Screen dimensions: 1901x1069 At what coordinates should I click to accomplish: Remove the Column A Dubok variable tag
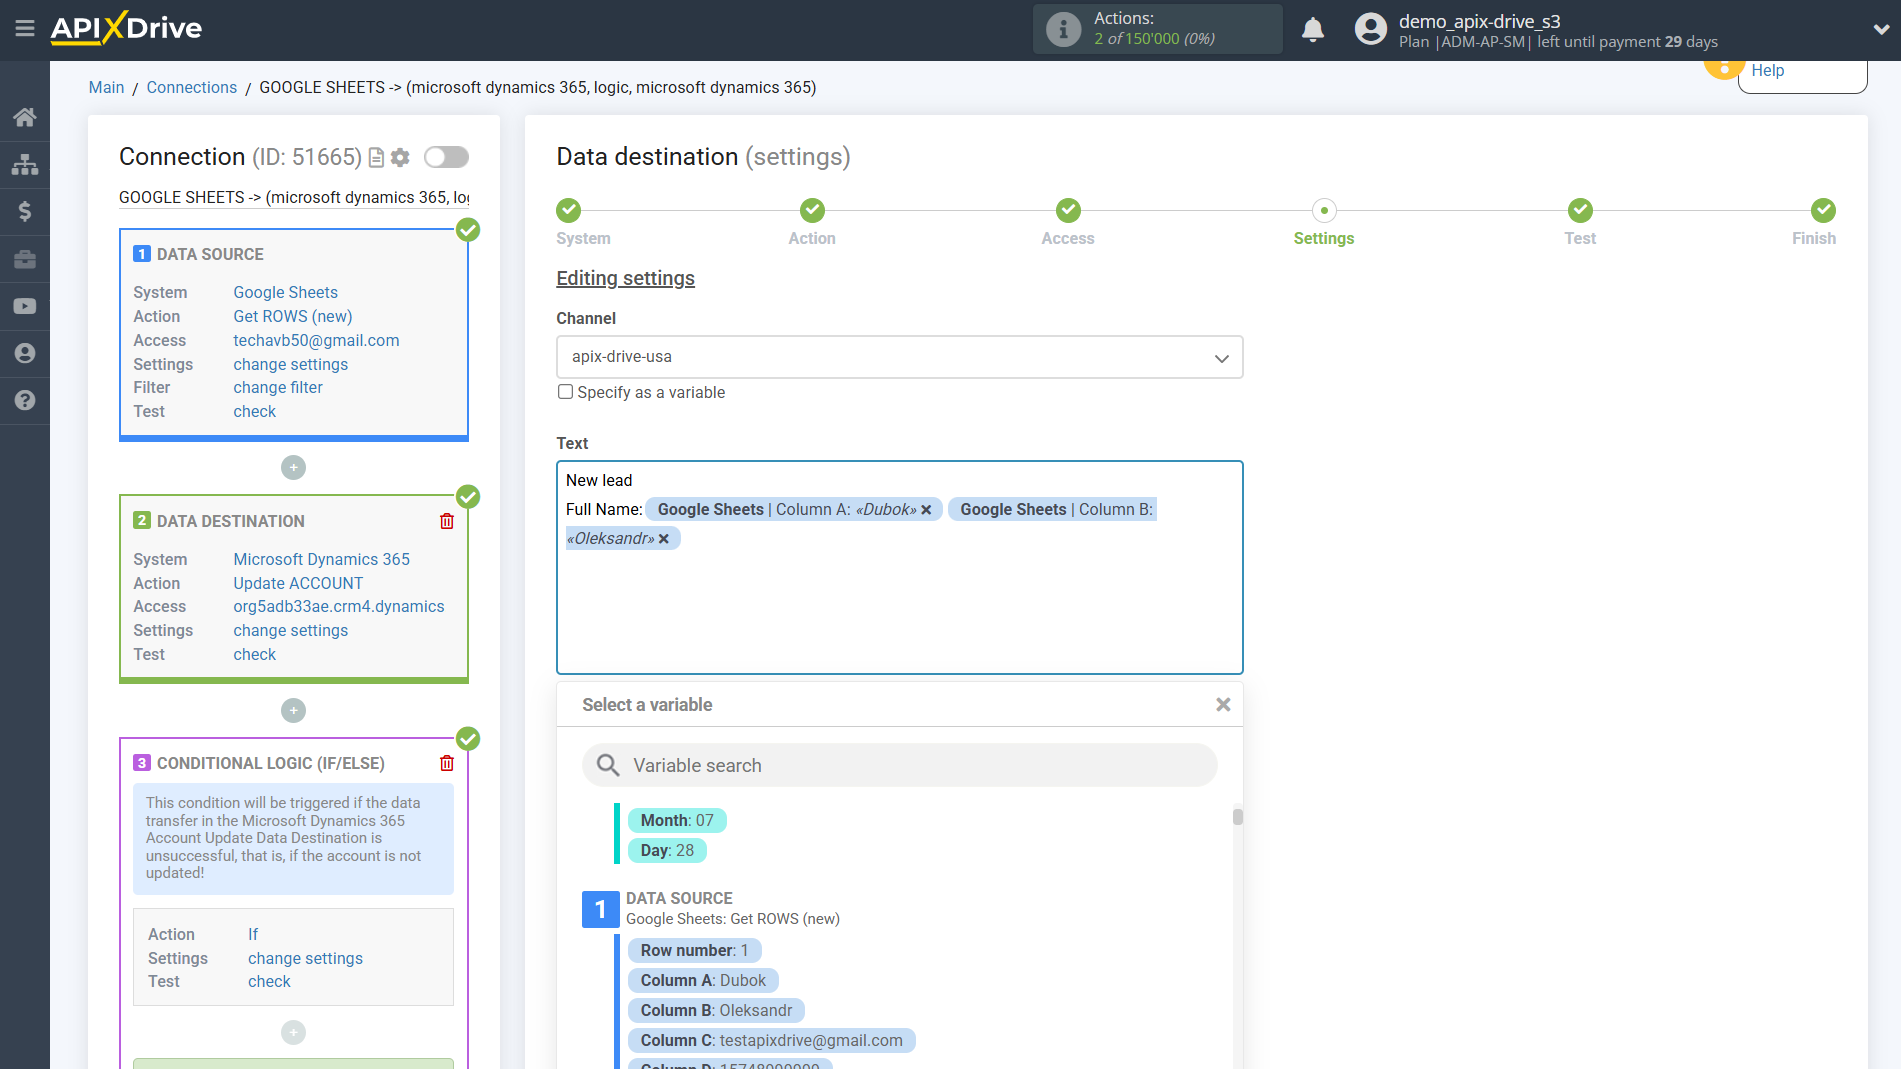click(926, 510)
